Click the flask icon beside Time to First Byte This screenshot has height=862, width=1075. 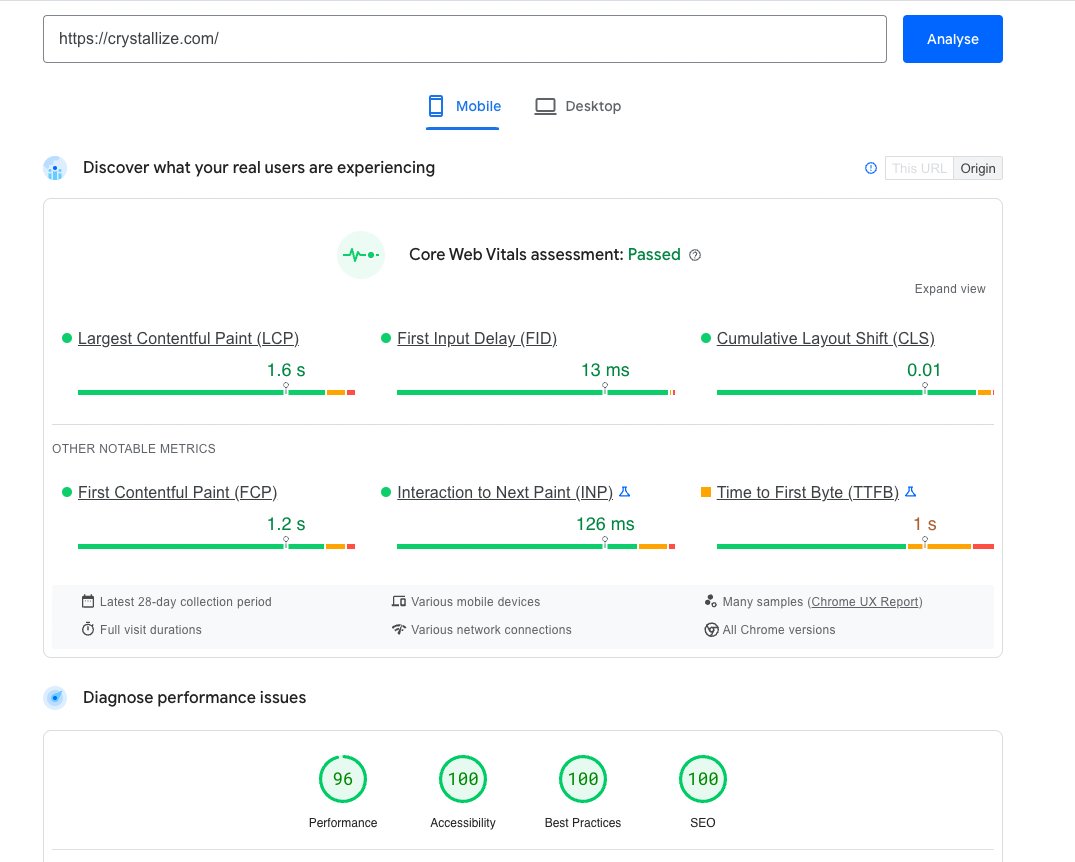point(910,491)
